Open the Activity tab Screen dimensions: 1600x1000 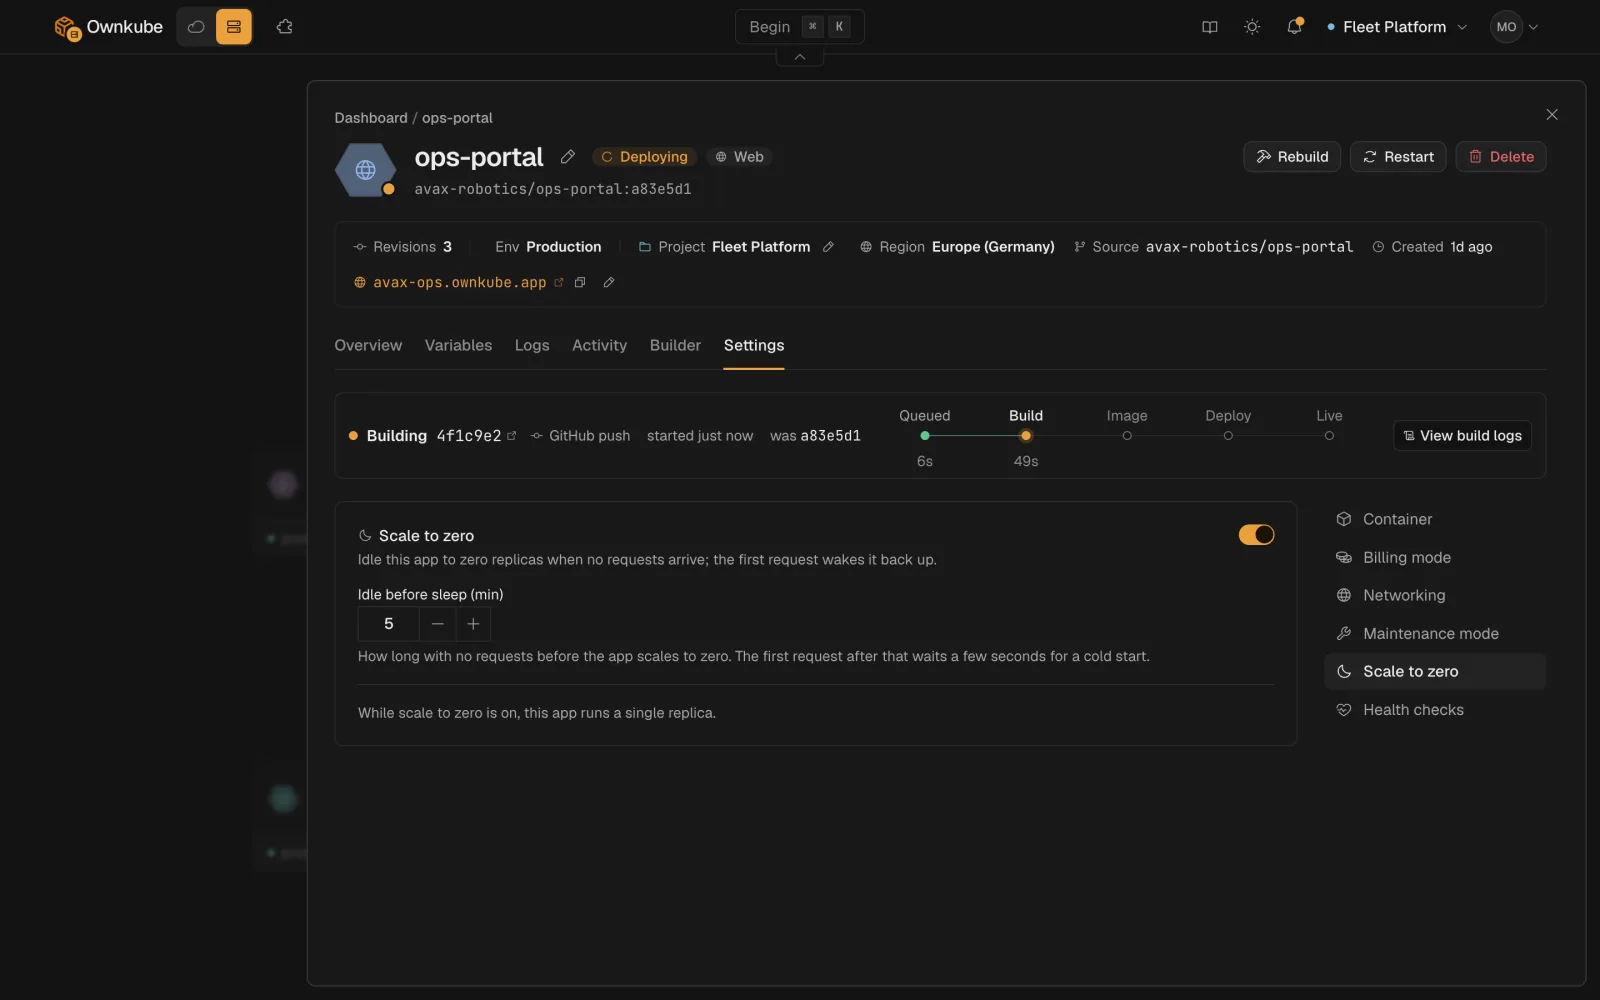click(599, 345)
